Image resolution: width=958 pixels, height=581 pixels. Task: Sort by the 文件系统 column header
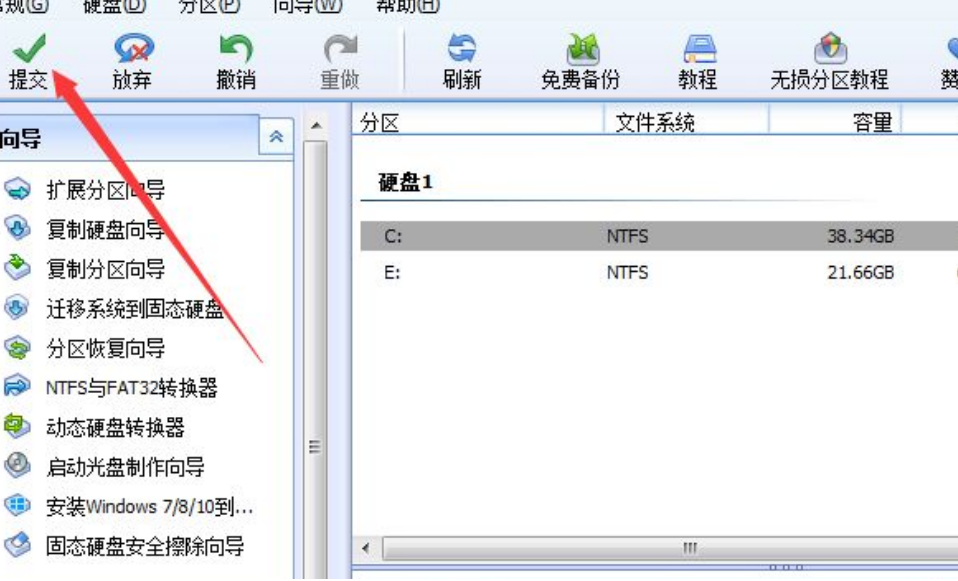654,123
